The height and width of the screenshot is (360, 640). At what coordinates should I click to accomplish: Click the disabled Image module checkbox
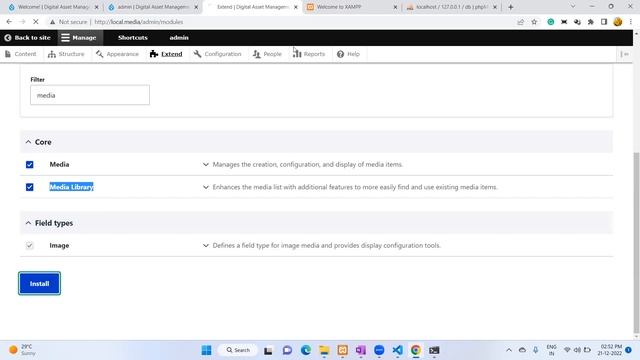coord(29,245)
